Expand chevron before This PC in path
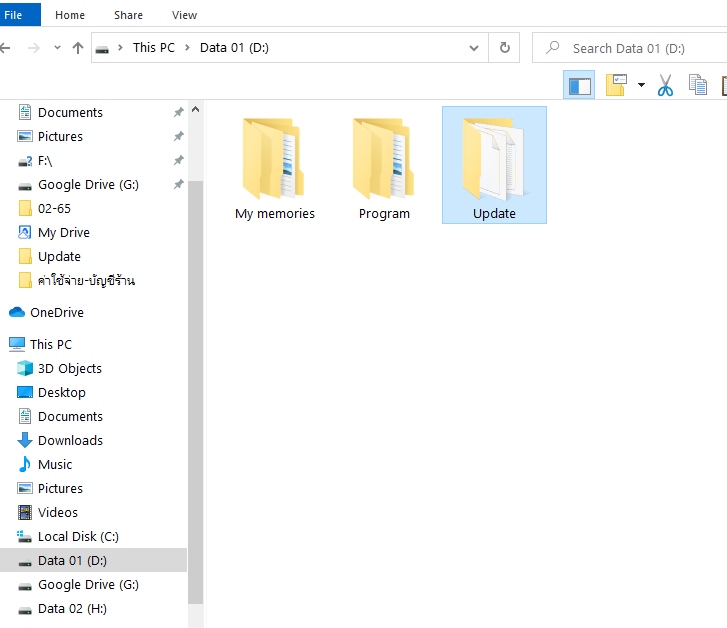 [x=120, y=47]
